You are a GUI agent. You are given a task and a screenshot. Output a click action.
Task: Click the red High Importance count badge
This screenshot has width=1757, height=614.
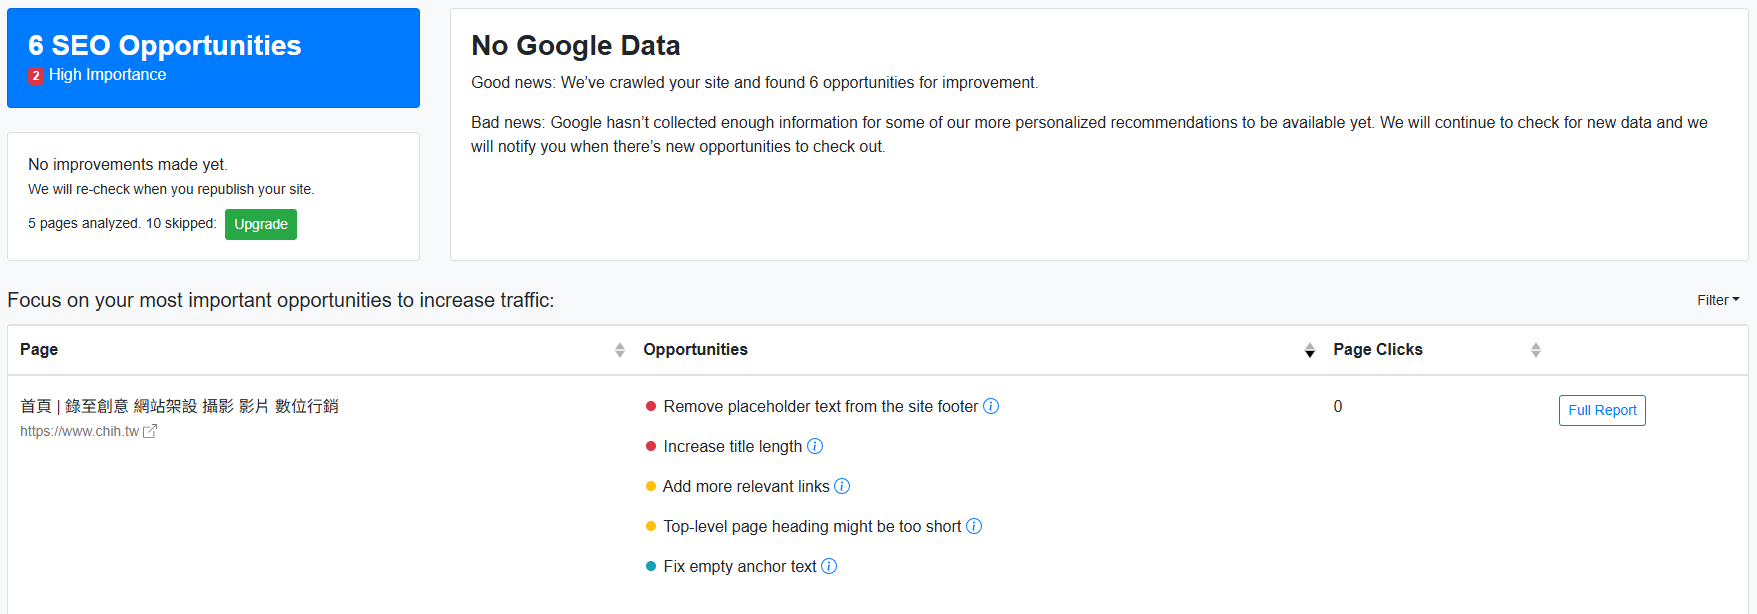[36, 75]
